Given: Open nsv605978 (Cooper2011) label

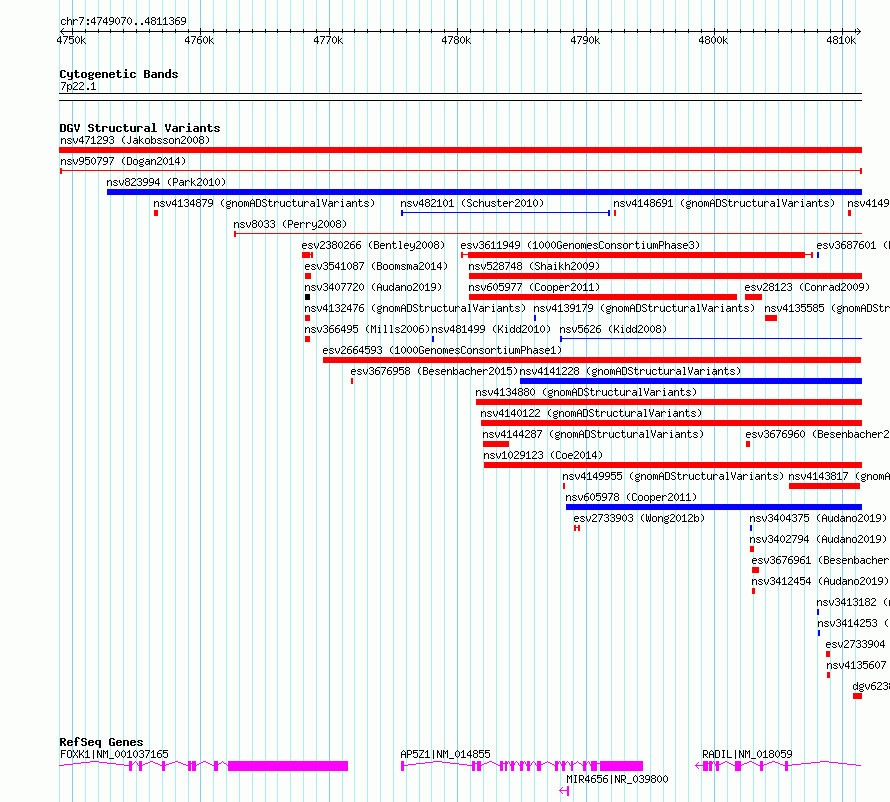Looking at the screenshot, I should click(x=631, y=497).
